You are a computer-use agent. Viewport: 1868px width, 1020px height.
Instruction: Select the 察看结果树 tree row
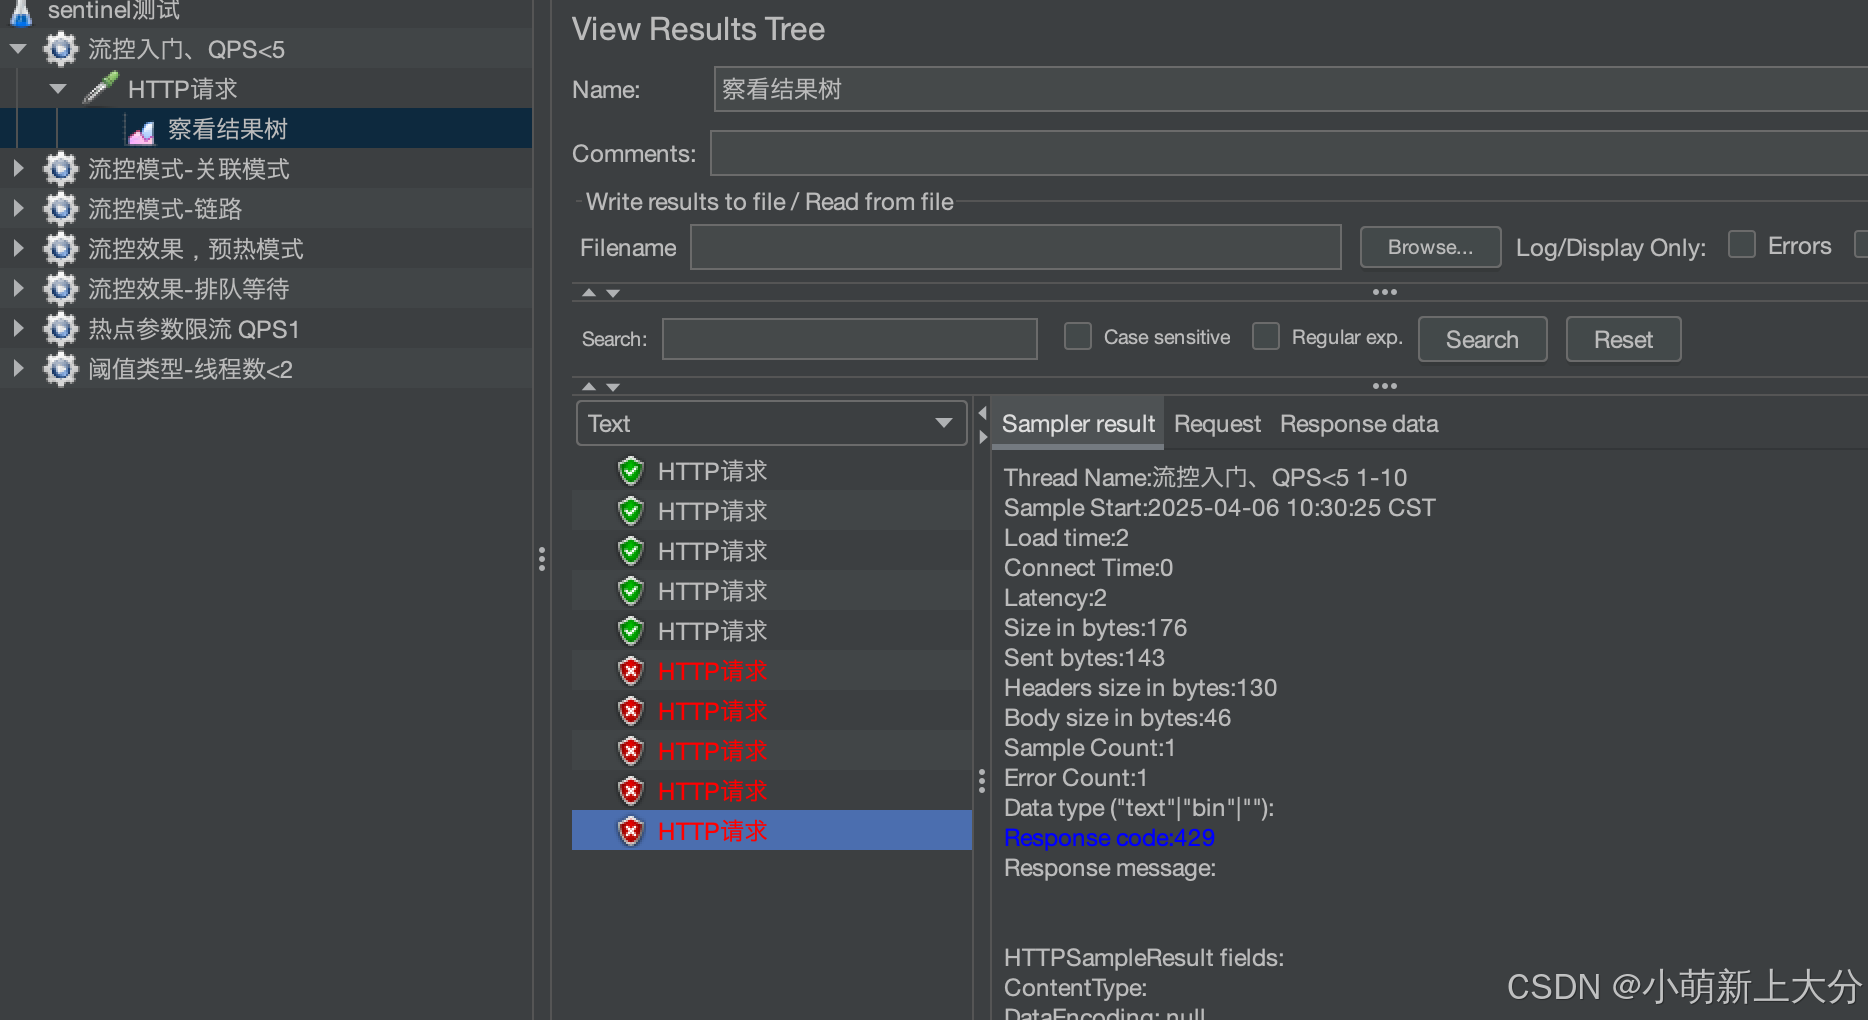(266, 129)
